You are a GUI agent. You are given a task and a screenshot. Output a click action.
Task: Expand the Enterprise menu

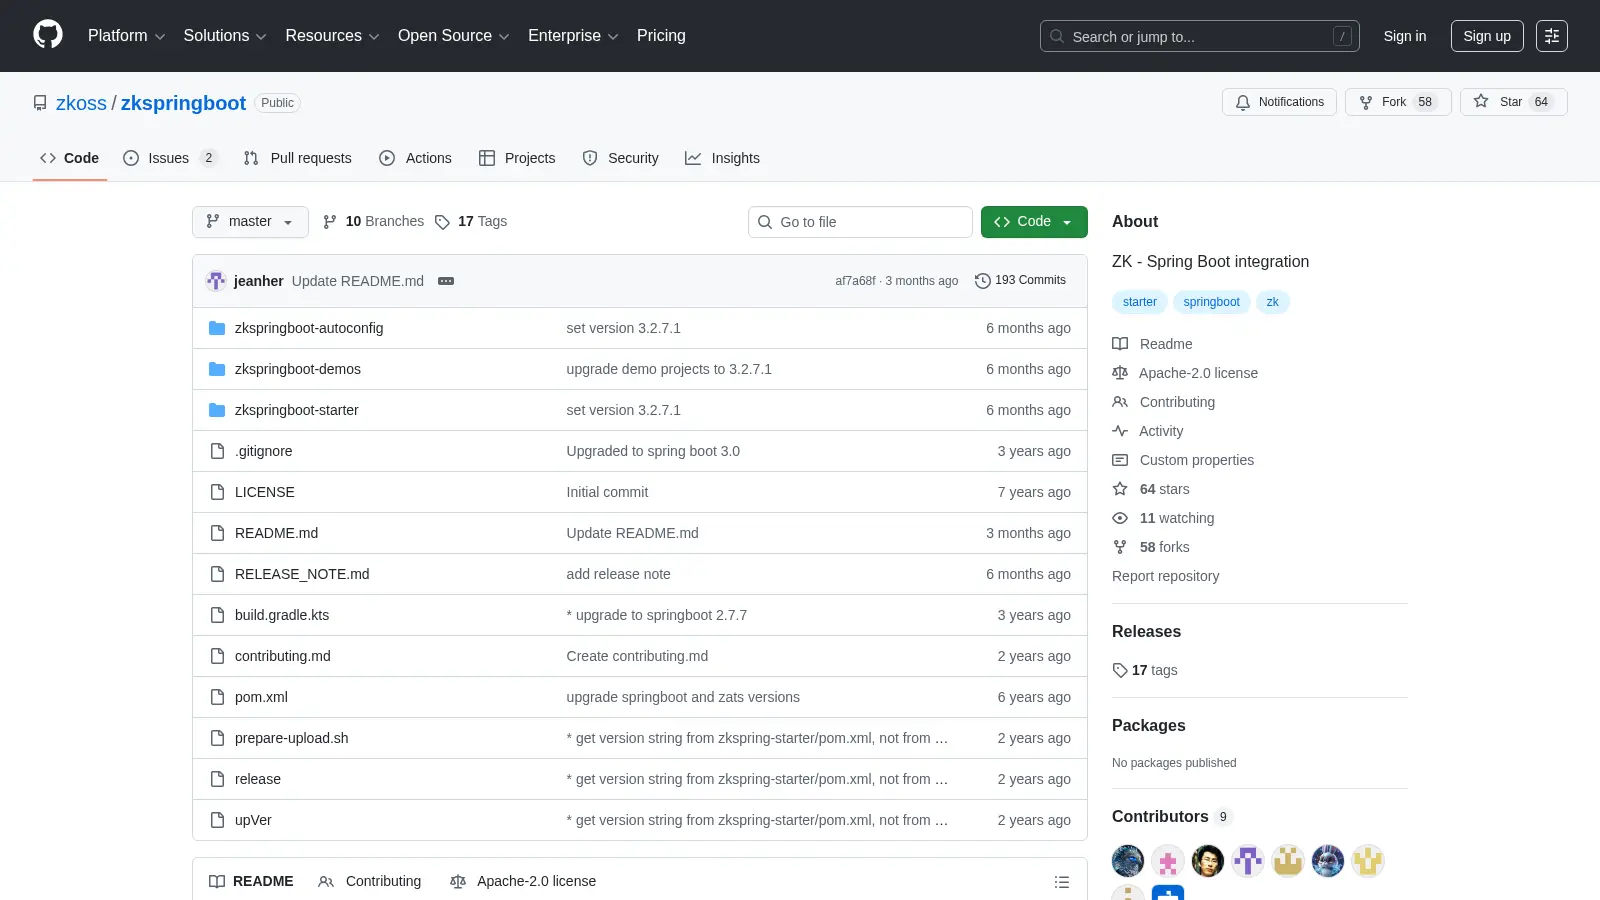(x=573, y=36)
